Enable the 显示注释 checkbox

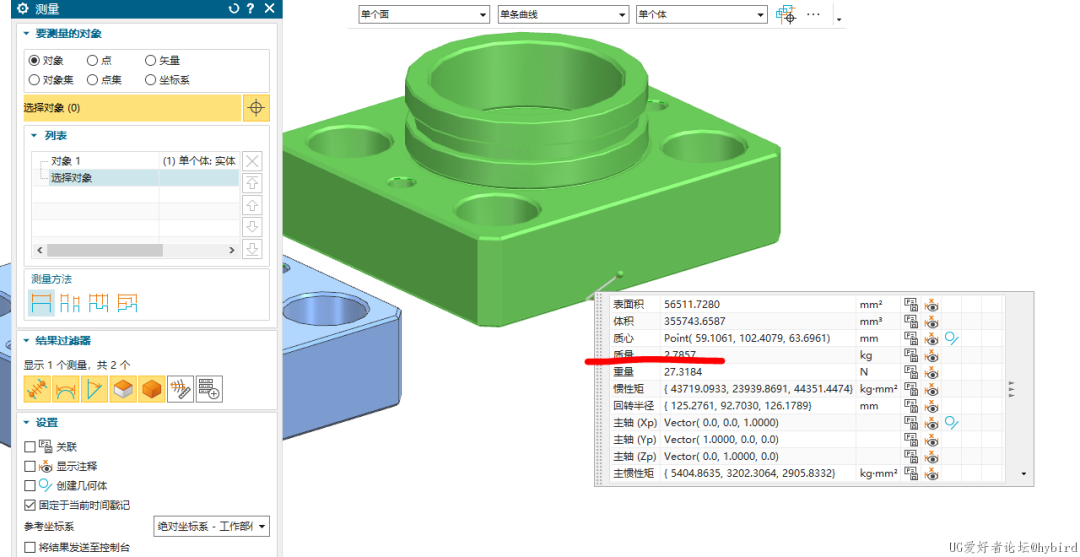click(x=29, y=467)
